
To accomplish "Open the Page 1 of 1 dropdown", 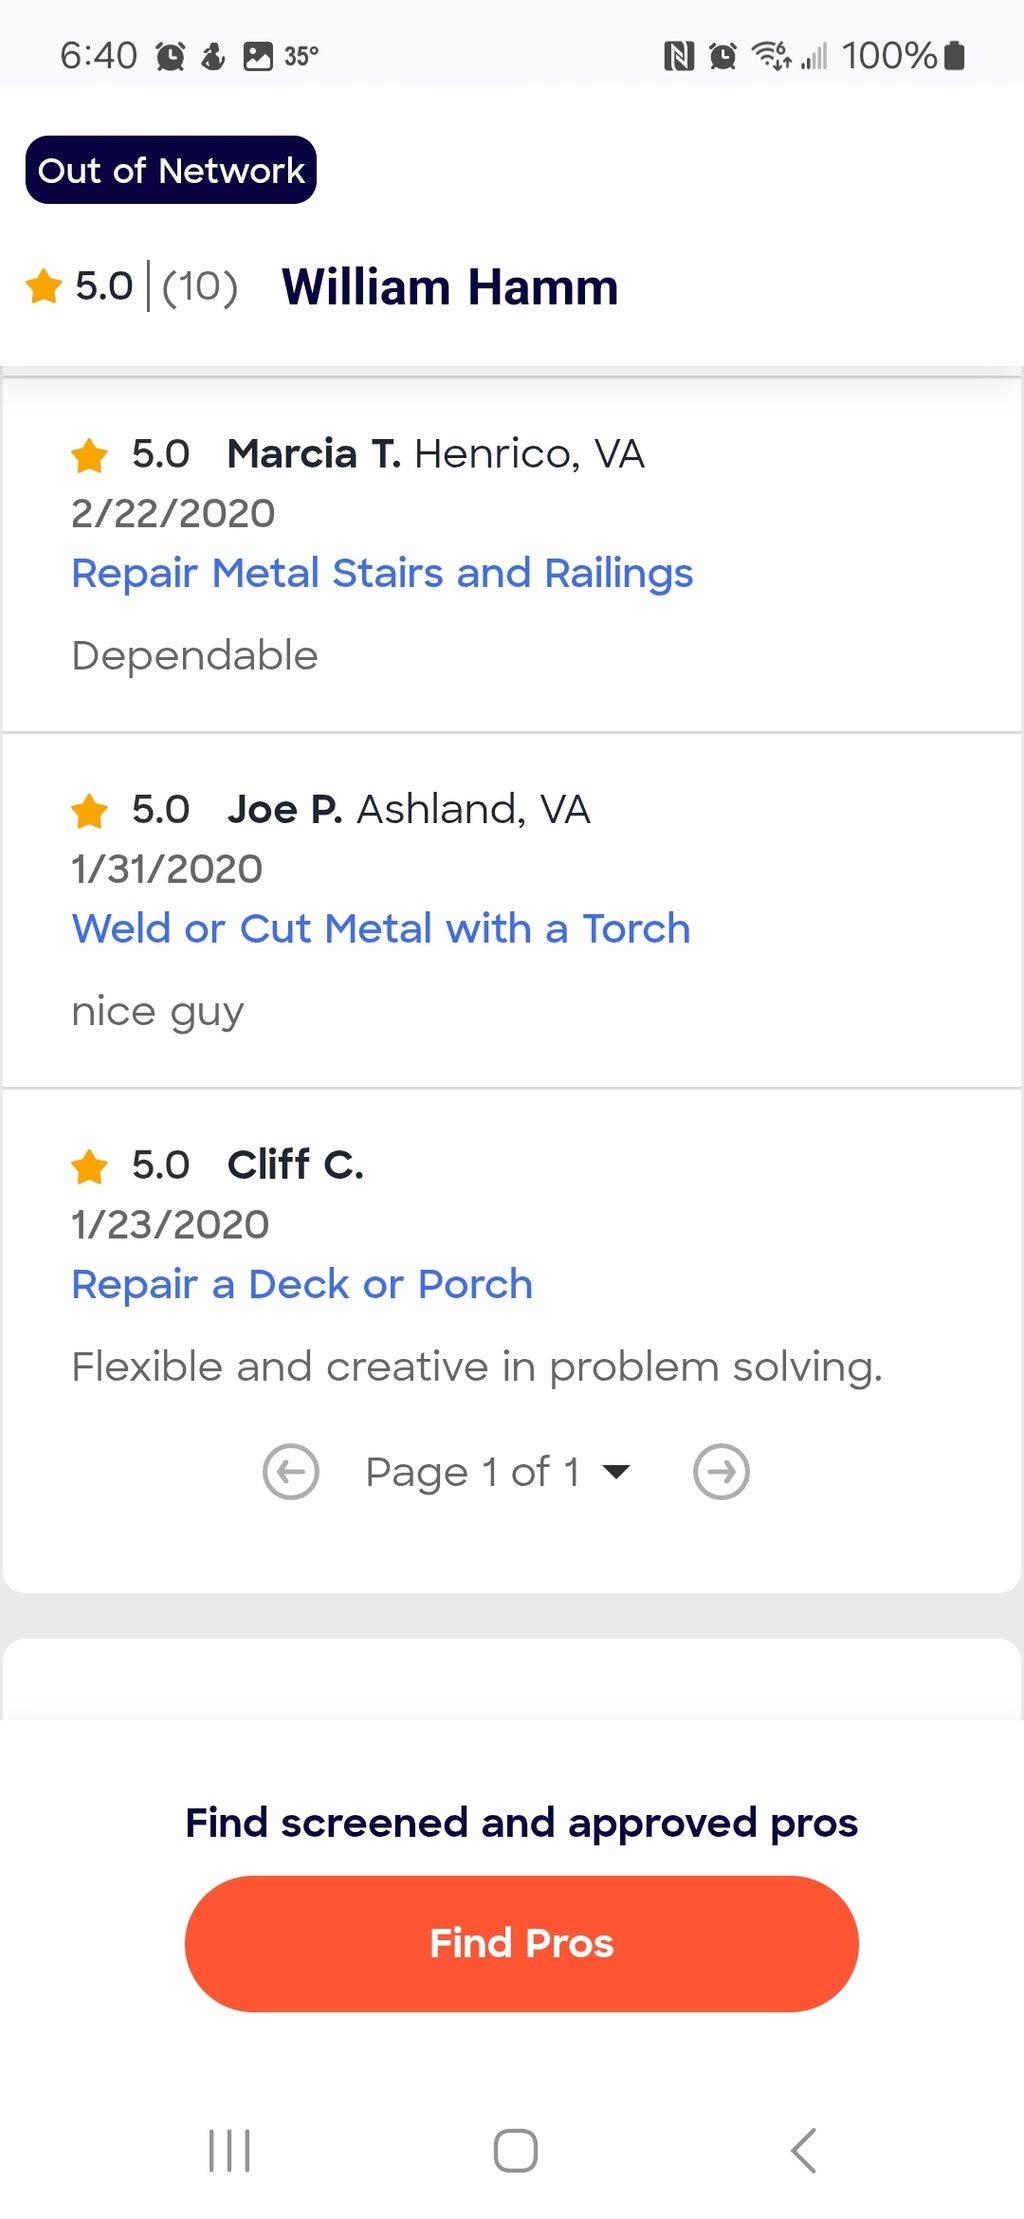I will tap(498, 1472).
